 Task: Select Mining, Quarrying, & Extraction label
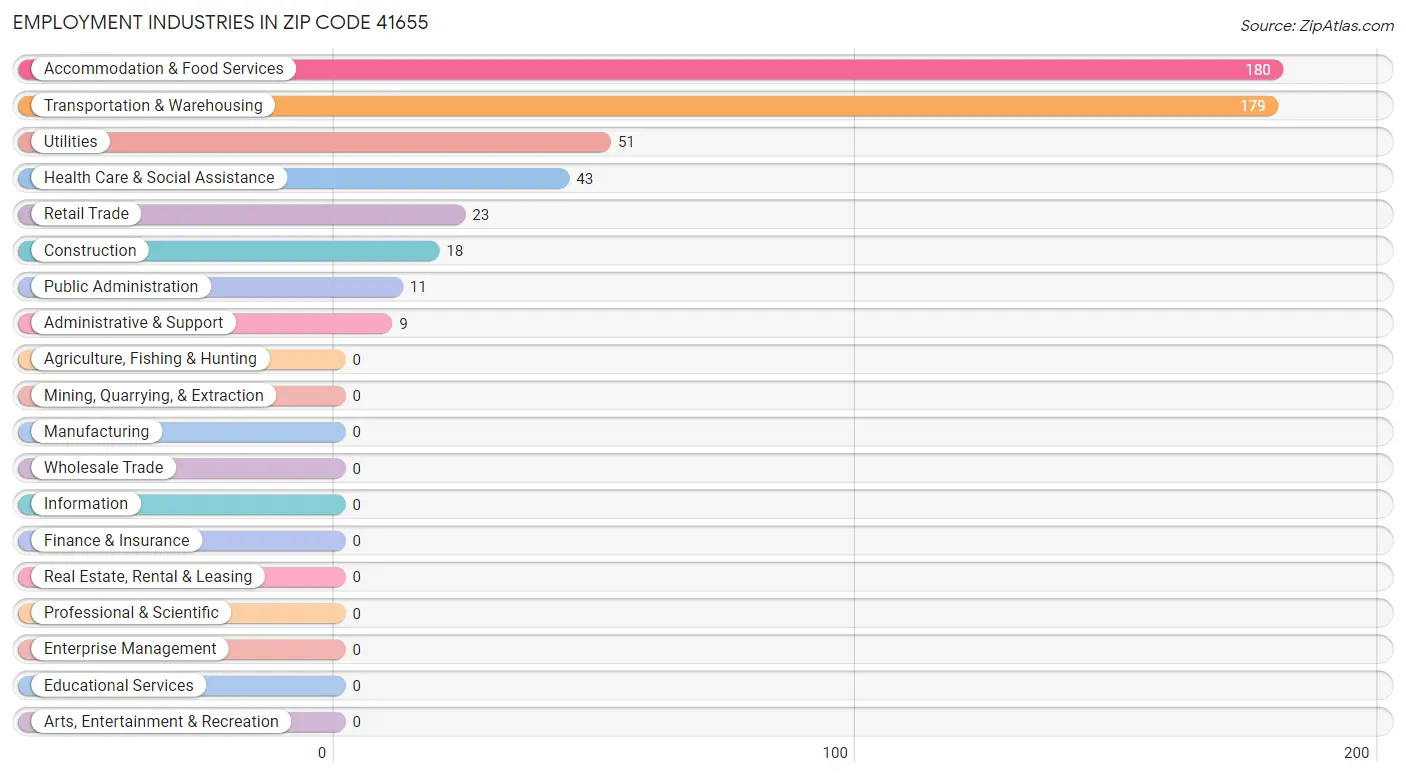[153, 395]
